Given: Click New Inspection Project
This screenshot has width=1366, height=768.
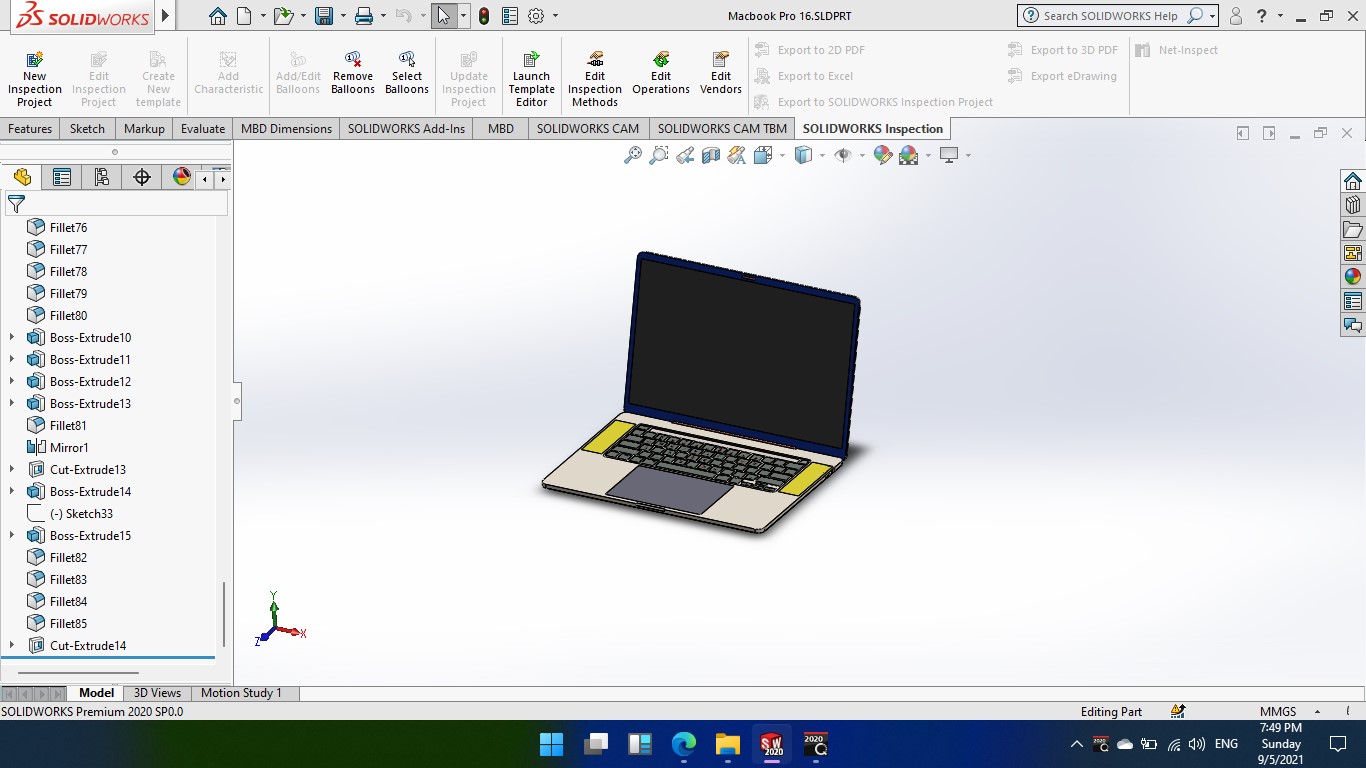Looking at the screenshot, I should tap(35, 79).
